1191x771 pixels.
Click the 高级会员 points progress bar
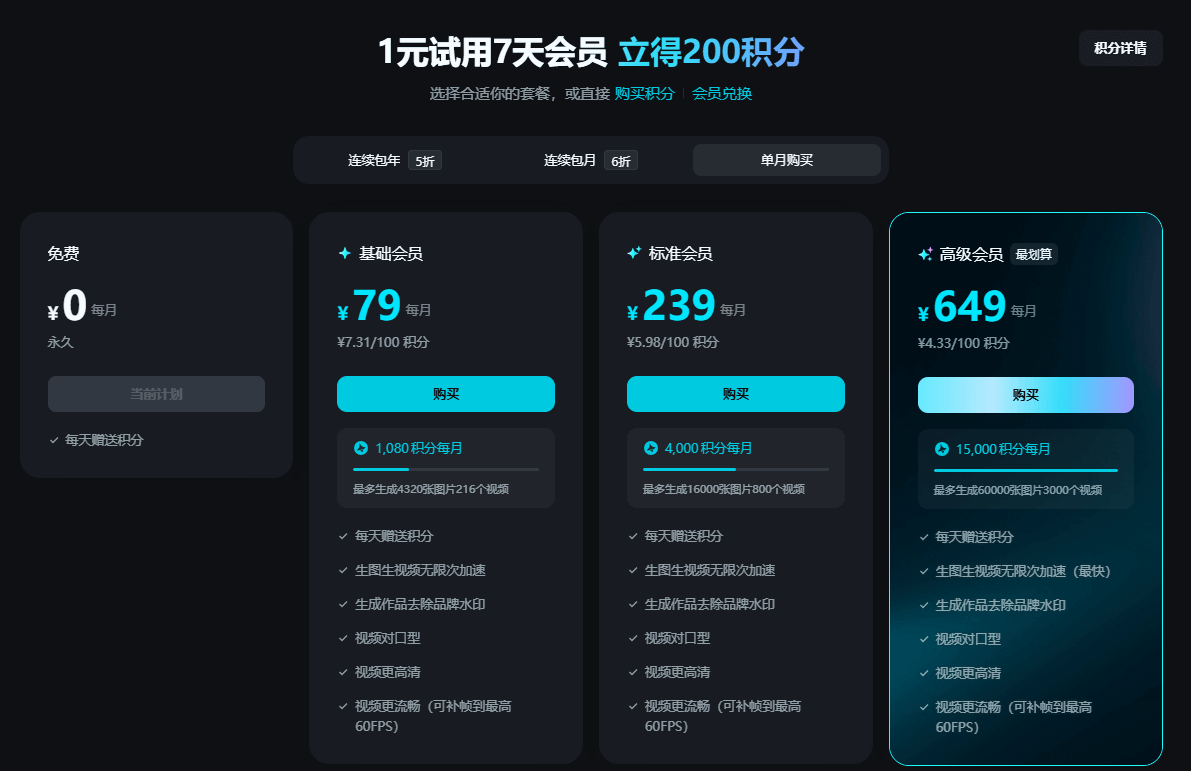[x=1025, y=470]
